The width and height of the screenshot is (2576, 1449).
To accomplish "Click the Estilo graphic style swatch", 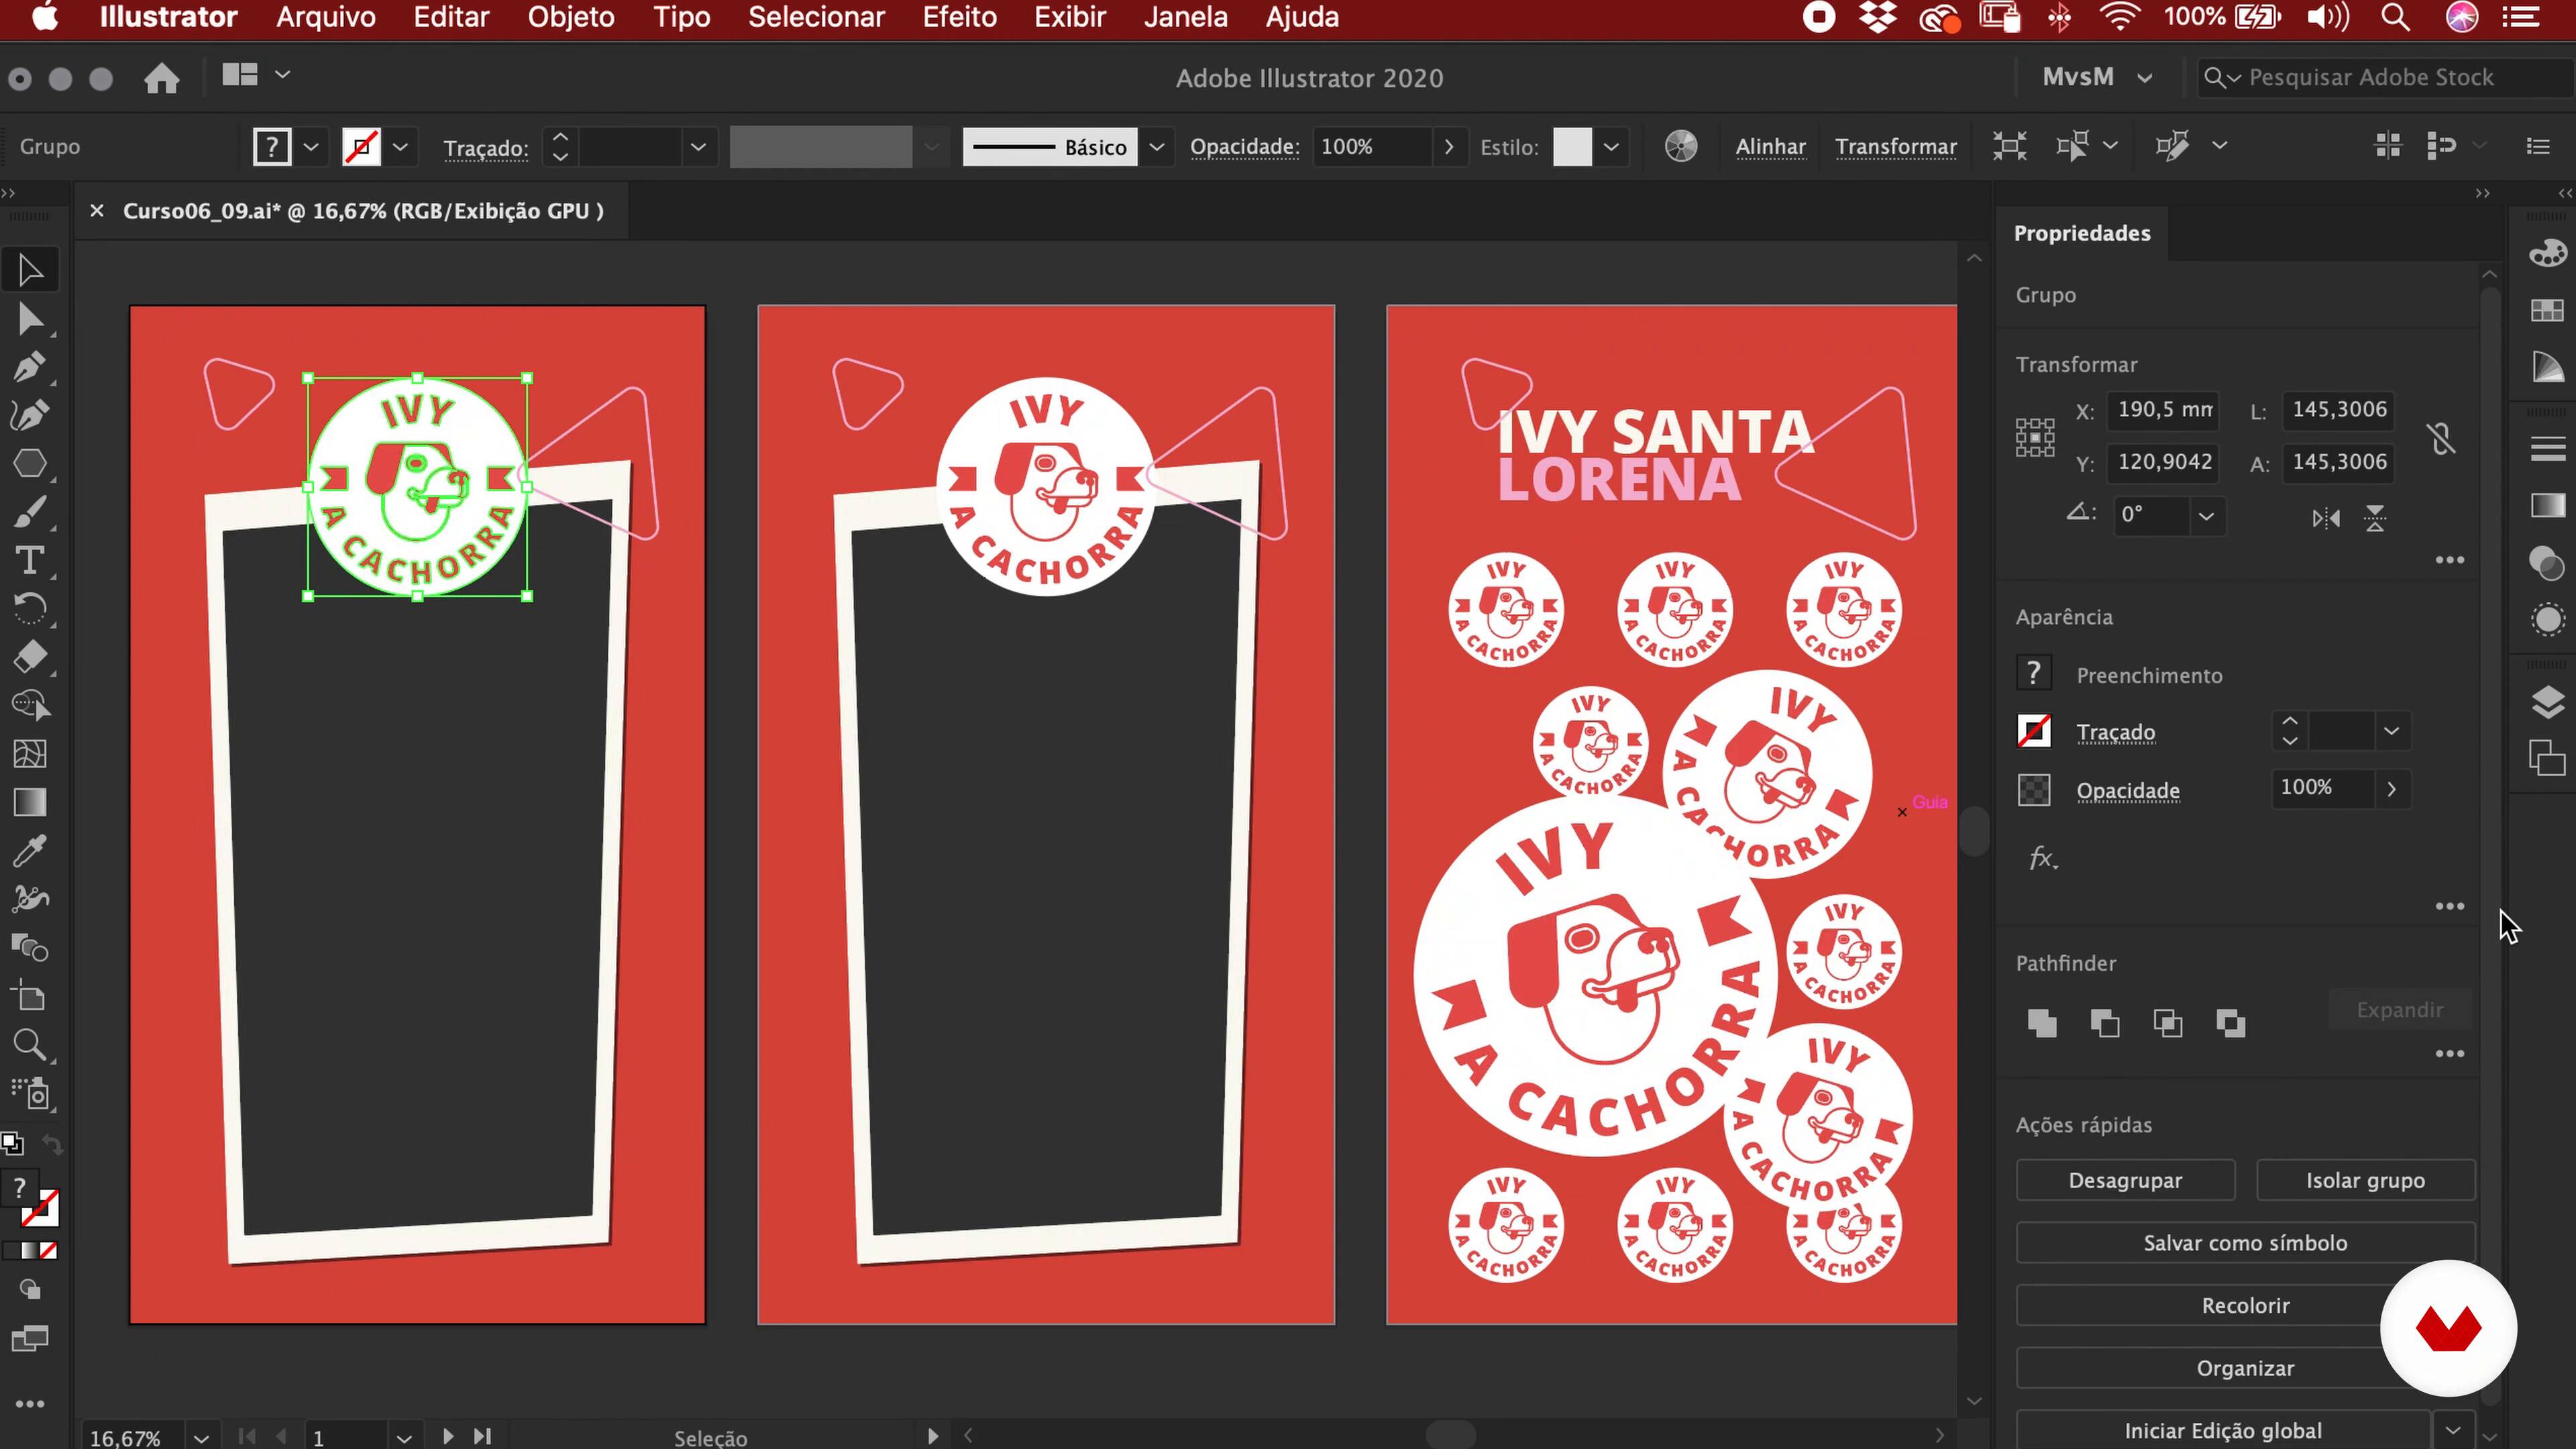I will point(1572,147).
